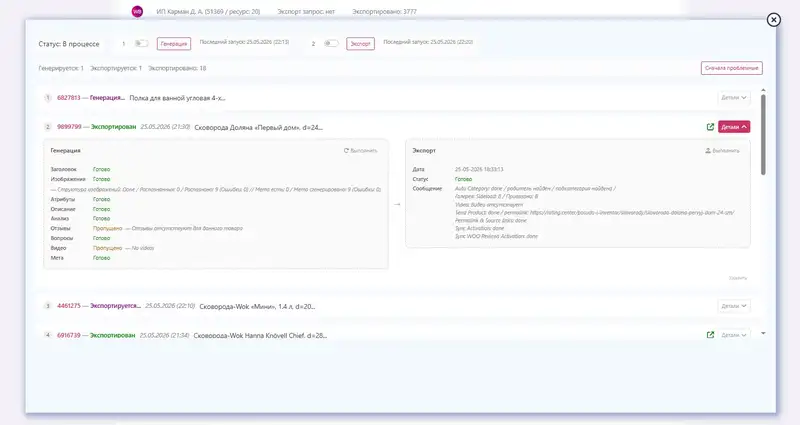Click the Удалить link below the details
Screen dimensions: 800x425
click(738, 278)
